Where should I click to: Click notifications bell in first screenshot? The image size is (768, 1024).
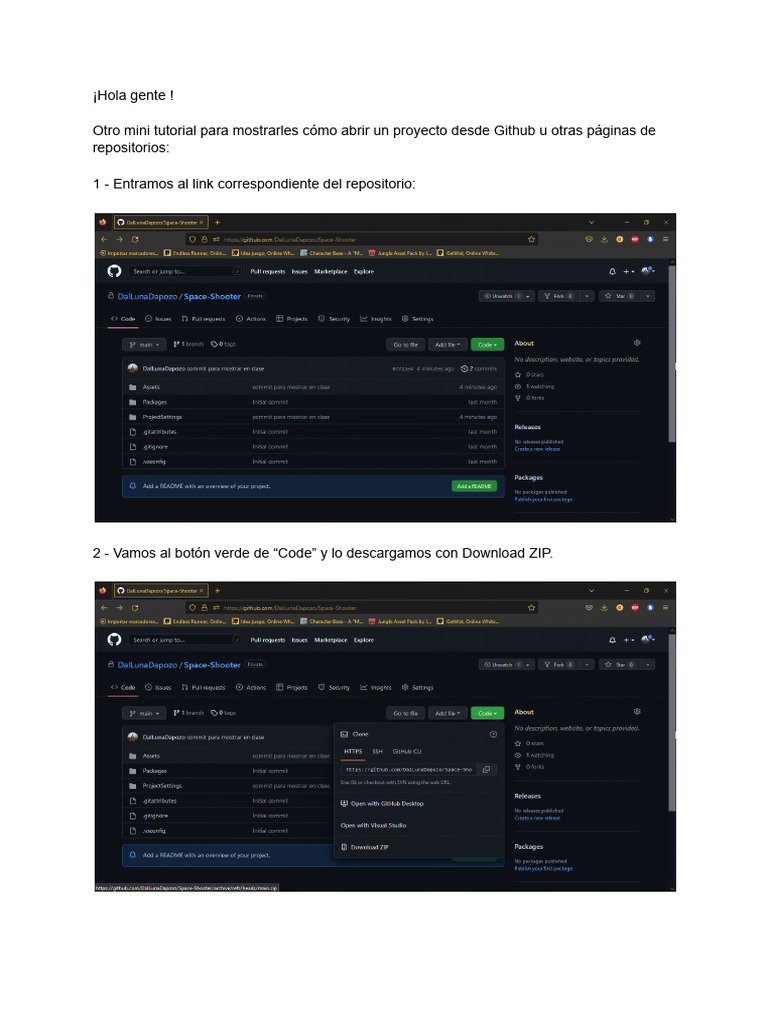pyautogui.click(x=612, y=271)
